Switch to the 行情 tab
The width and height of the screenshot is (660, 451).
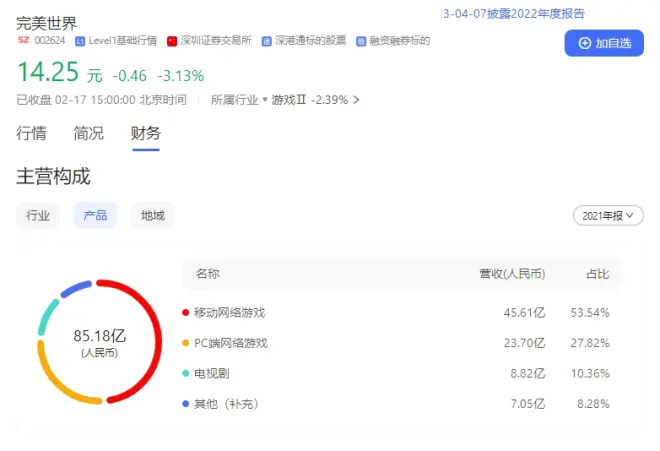point(31,134)
